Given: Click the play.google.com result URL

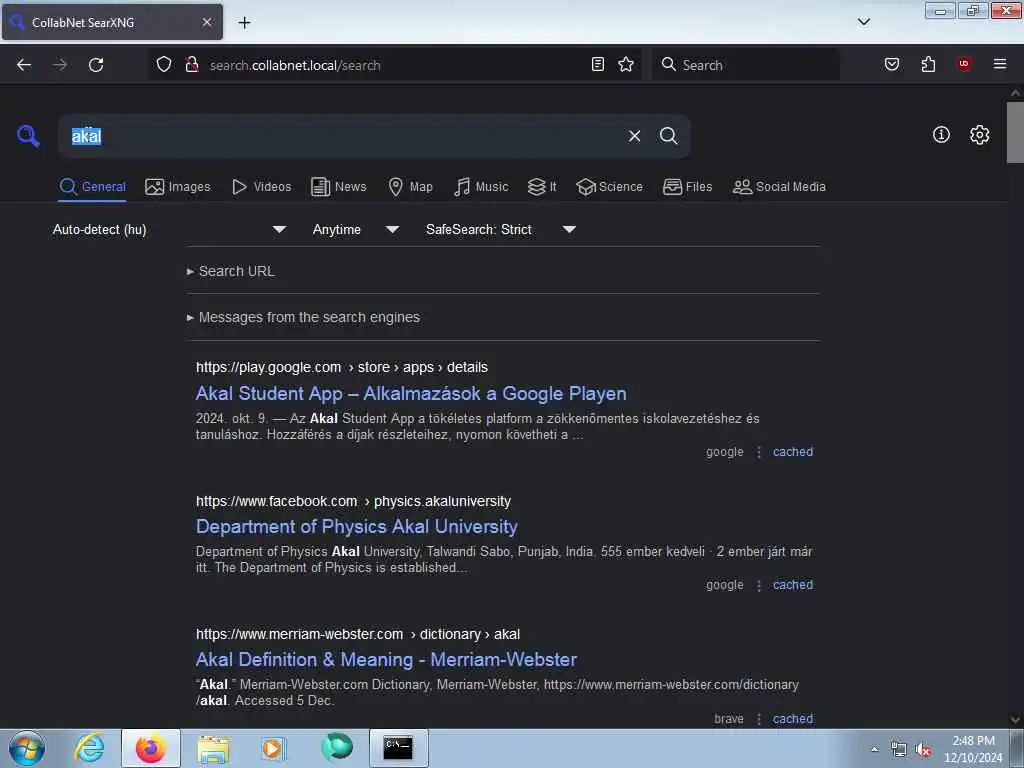Looking at the screenshot, I should click(x=342, y=367).
